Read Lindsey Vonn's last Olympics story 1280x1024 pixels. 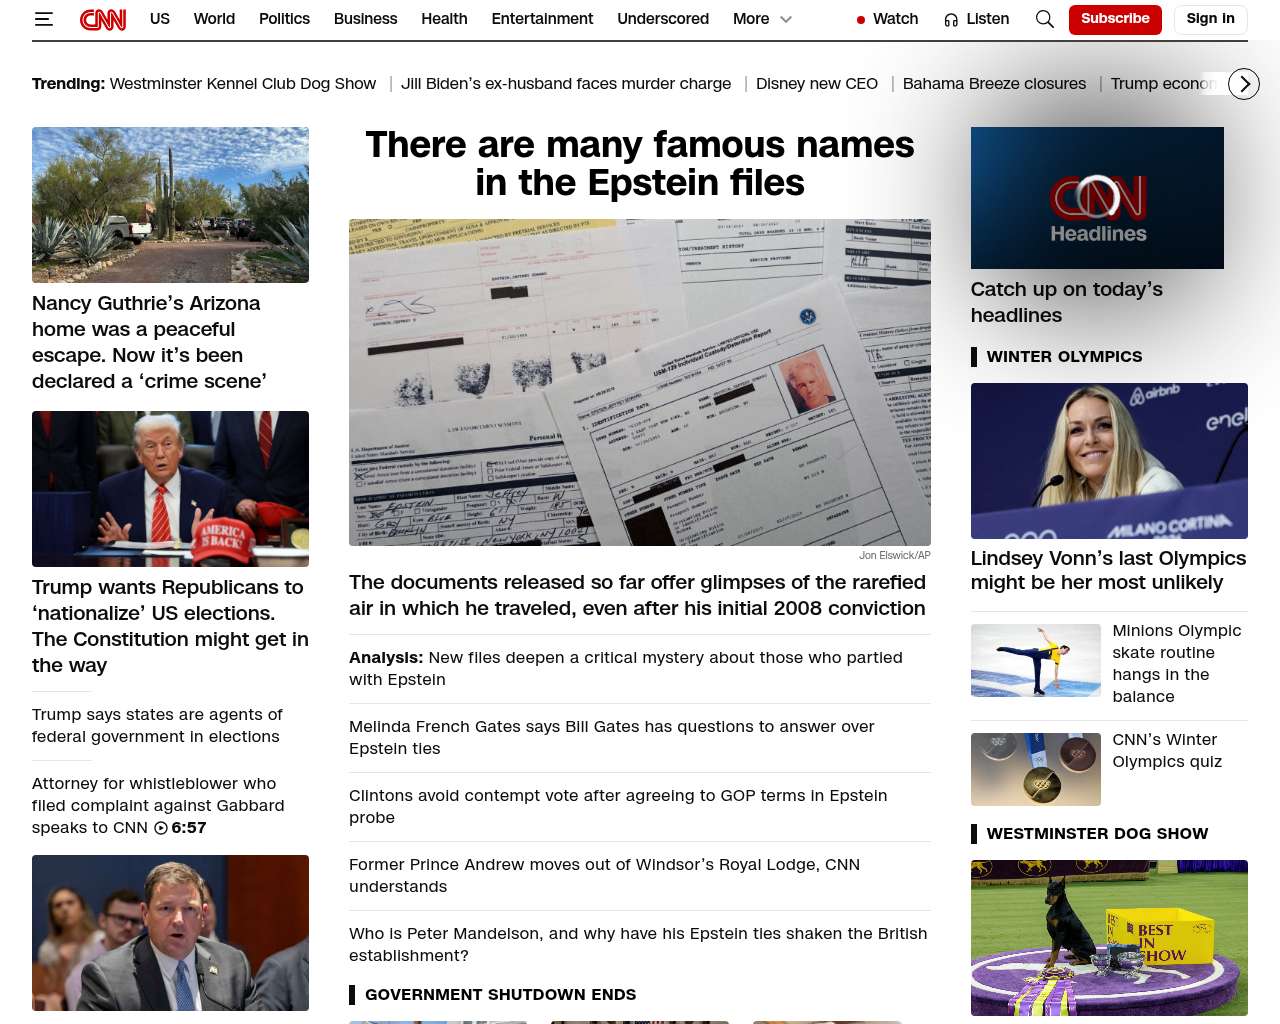[1108, 570]
